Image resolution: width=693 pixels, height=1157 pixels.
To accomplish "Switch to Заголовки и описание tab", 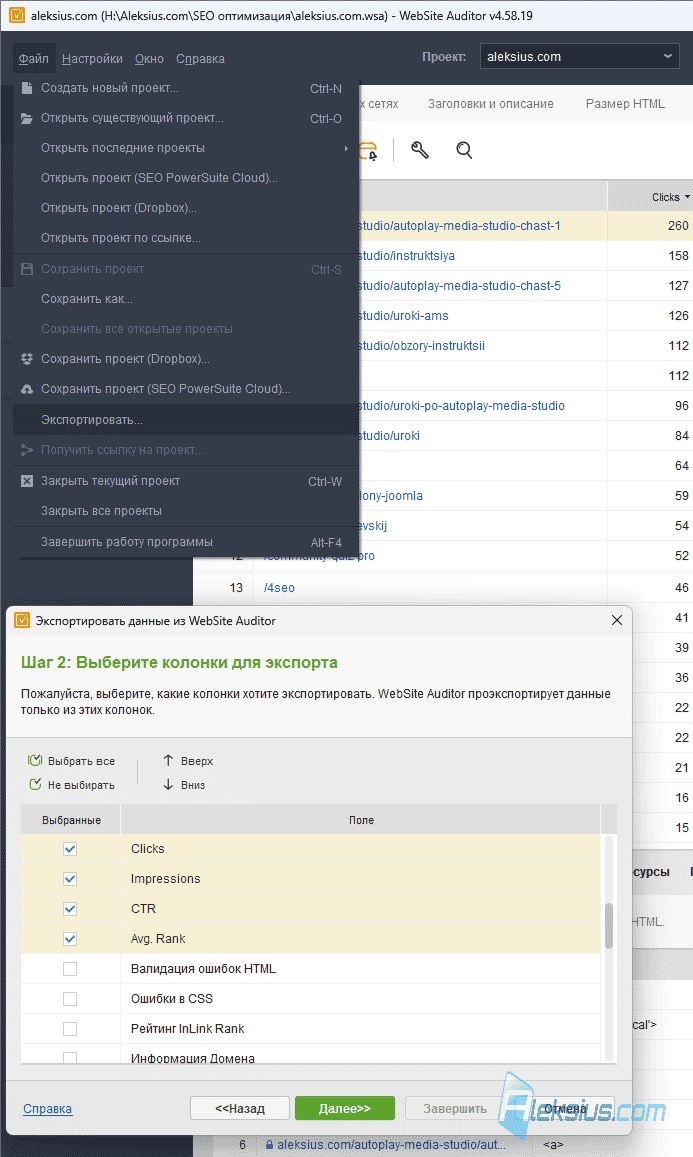I will pos(491,104).
